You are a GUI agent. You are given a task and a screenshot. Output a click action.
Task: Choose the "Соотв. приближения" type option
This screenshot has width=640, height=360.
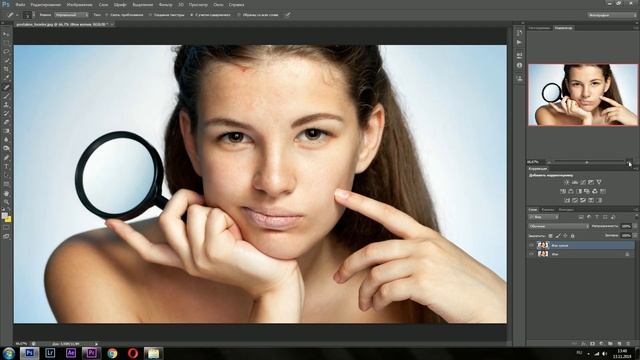tap(124, 15)
